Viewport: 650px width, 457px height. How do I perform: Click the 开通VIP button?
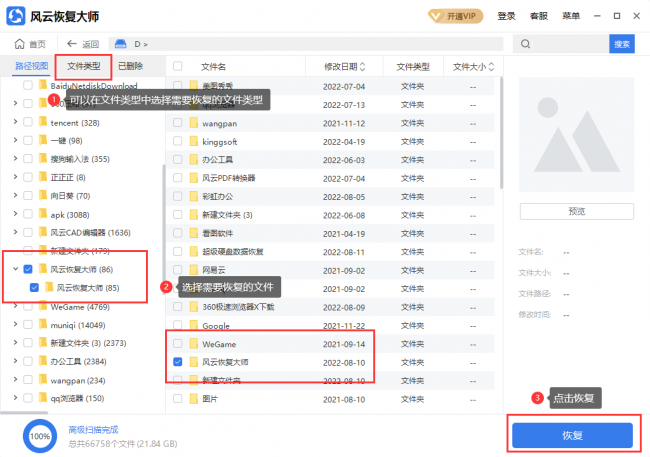point(456,17)
